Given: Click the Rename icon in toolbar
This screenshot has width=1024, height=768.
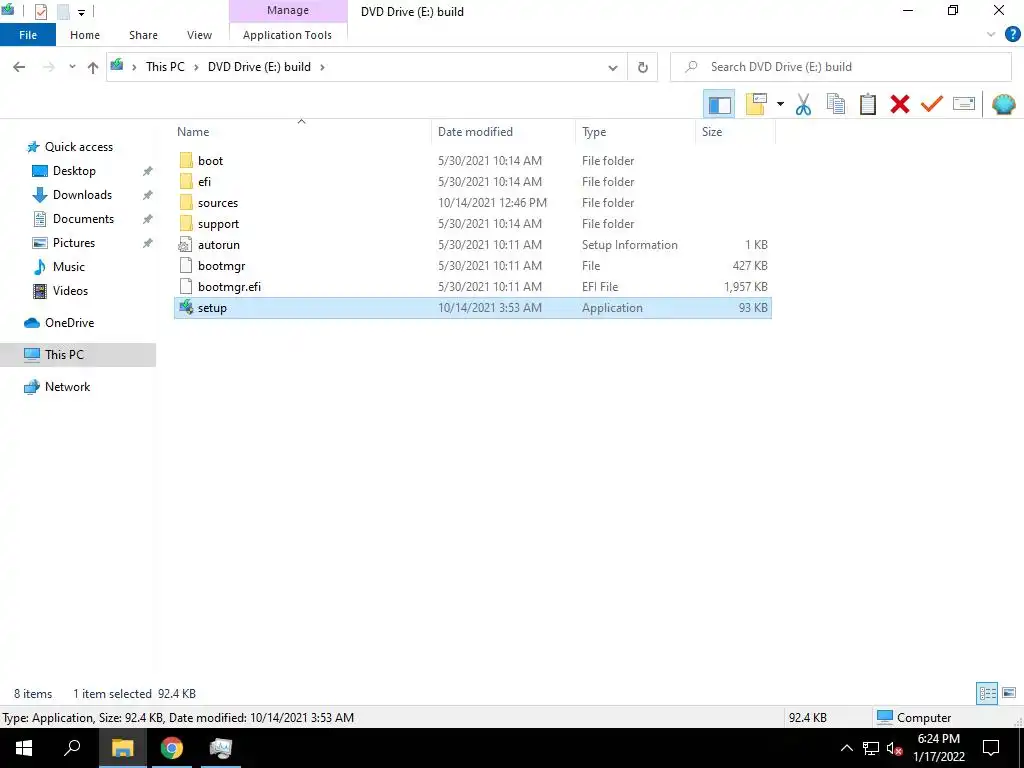Looking at the screenshot, I should [x=964, y=104].
